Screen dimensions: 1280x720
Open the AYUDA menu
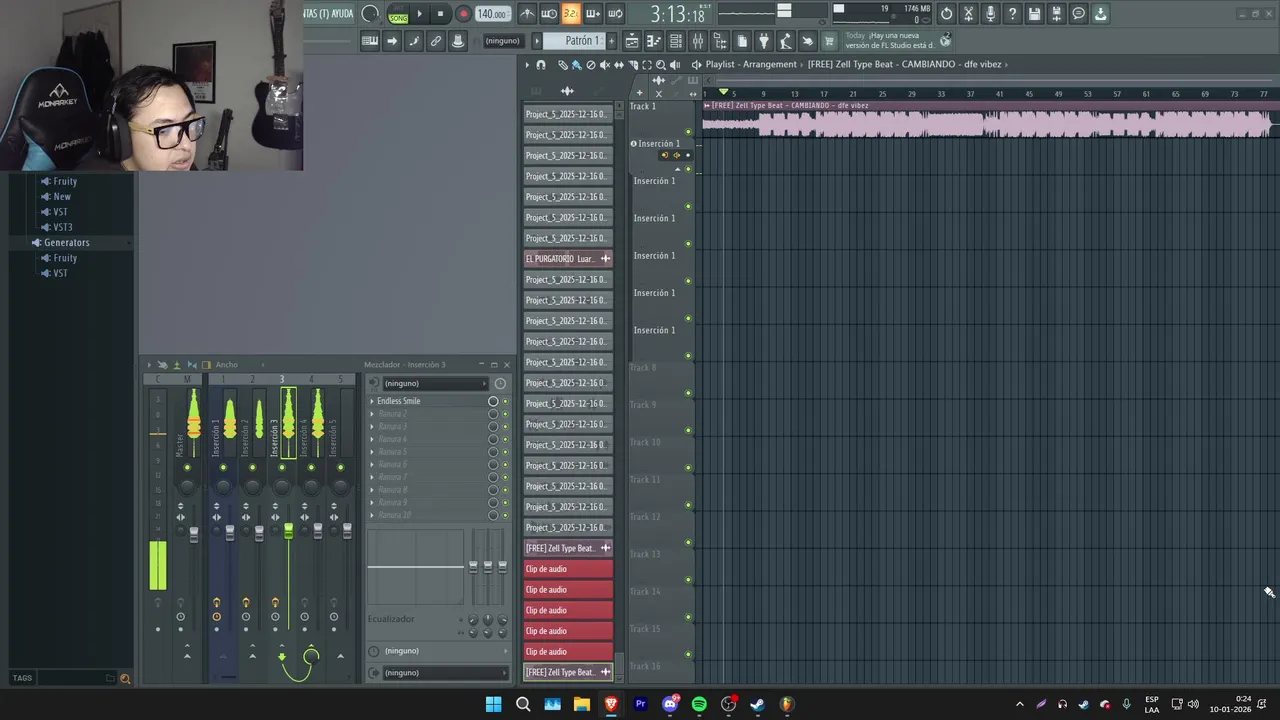pos(342,14)
